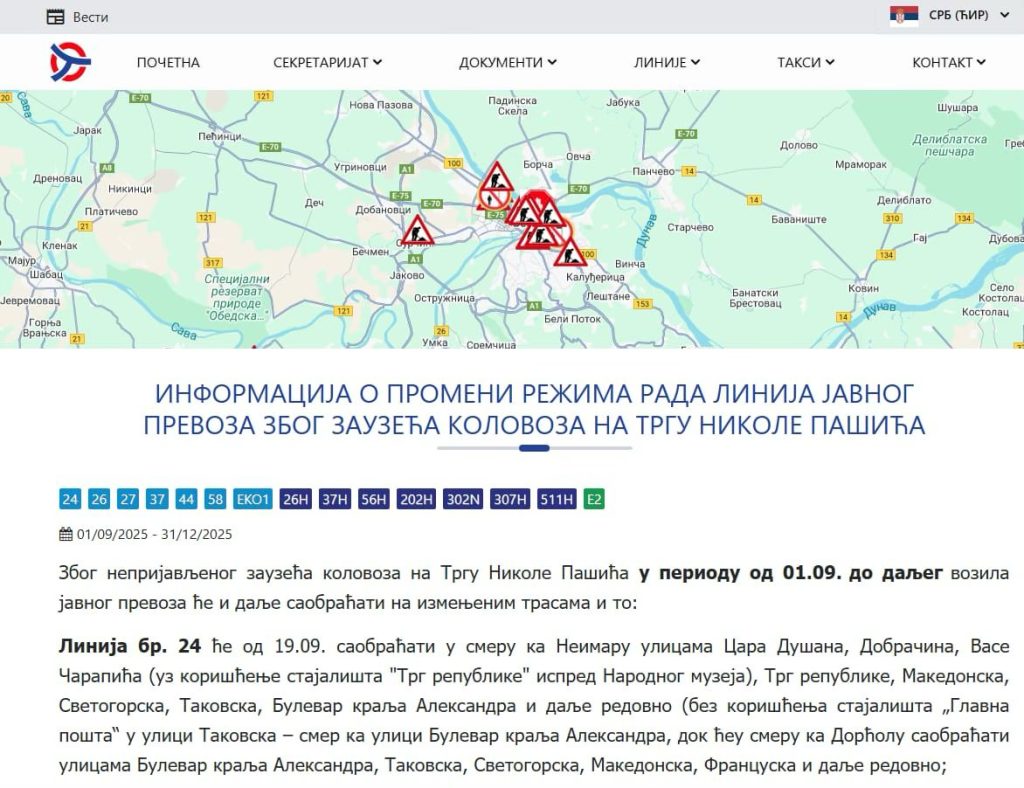Select the roadworks marker near Сурчин
This screenshot has width=1024, height=788.
417,231
